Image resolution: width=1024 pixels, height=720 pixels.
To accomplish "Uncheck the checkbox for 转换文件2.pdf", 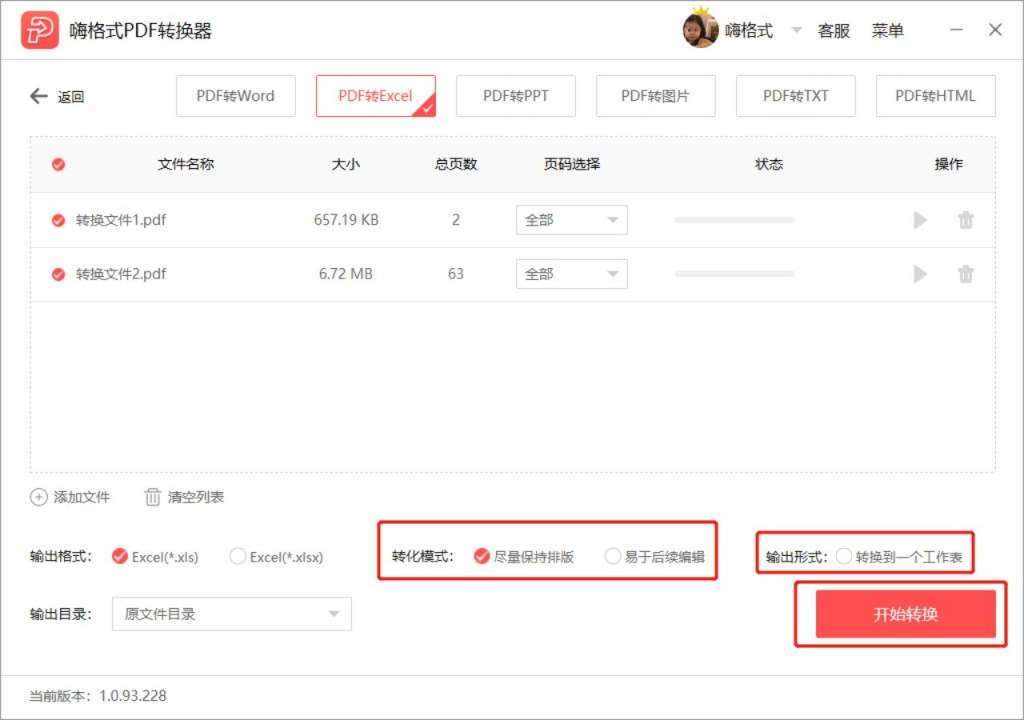I will coord(58,274).
